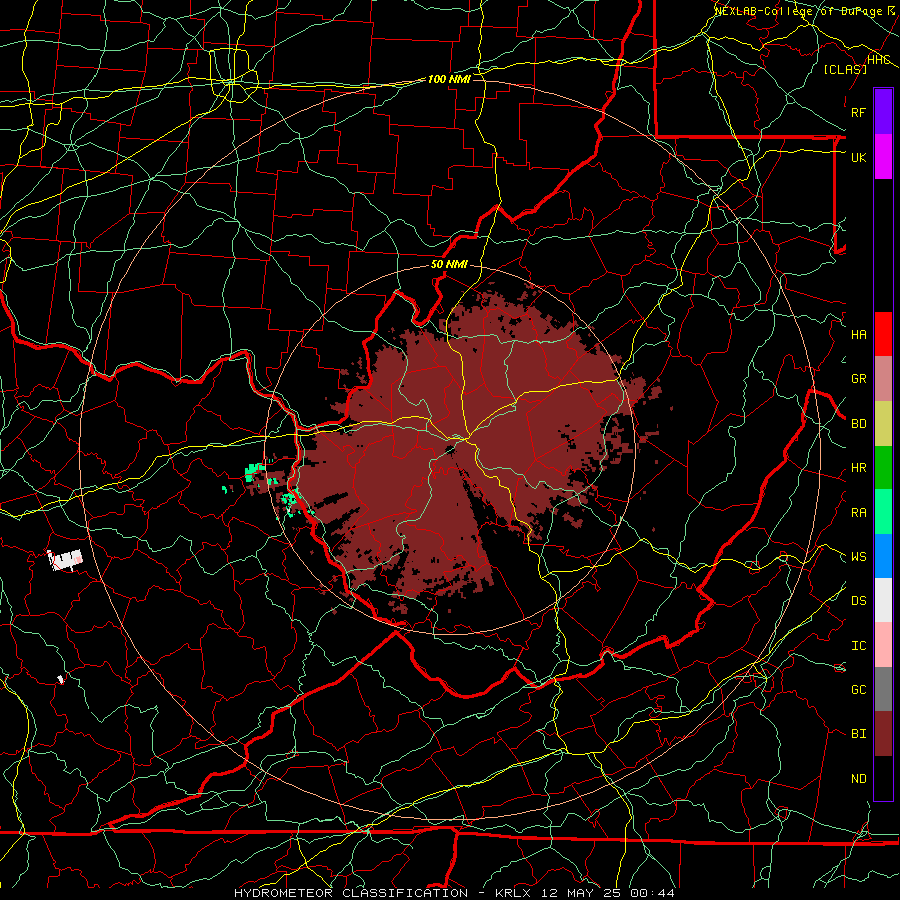Click the GR pink legend color block
The height and width of the screenshot is (900, 900).
(x=883, y=379)
